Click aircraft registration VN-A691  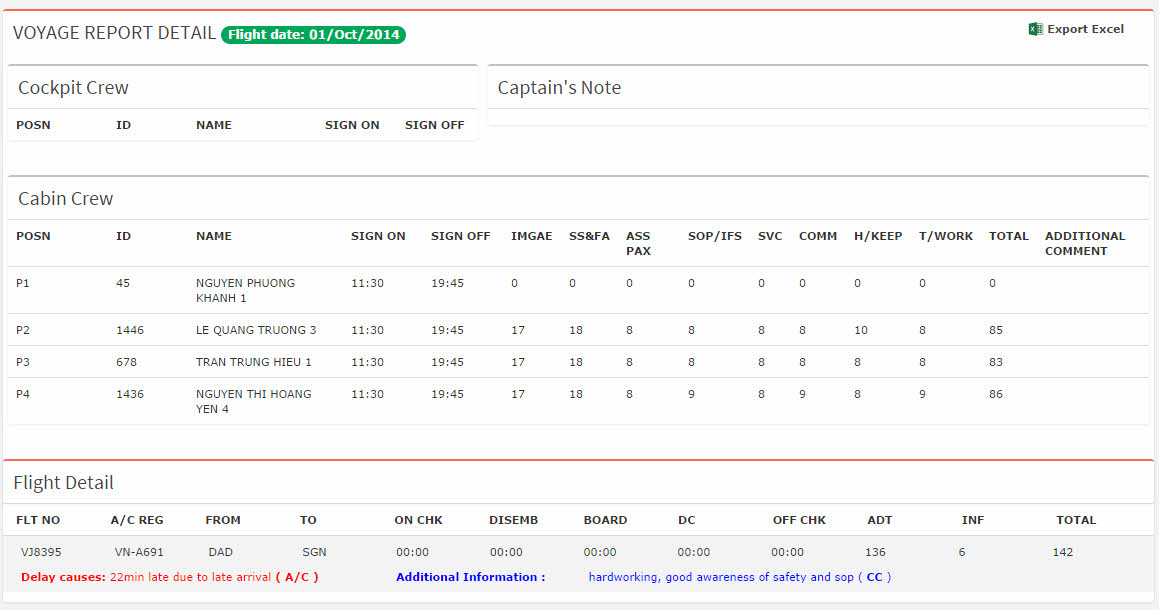click(139, 552)
